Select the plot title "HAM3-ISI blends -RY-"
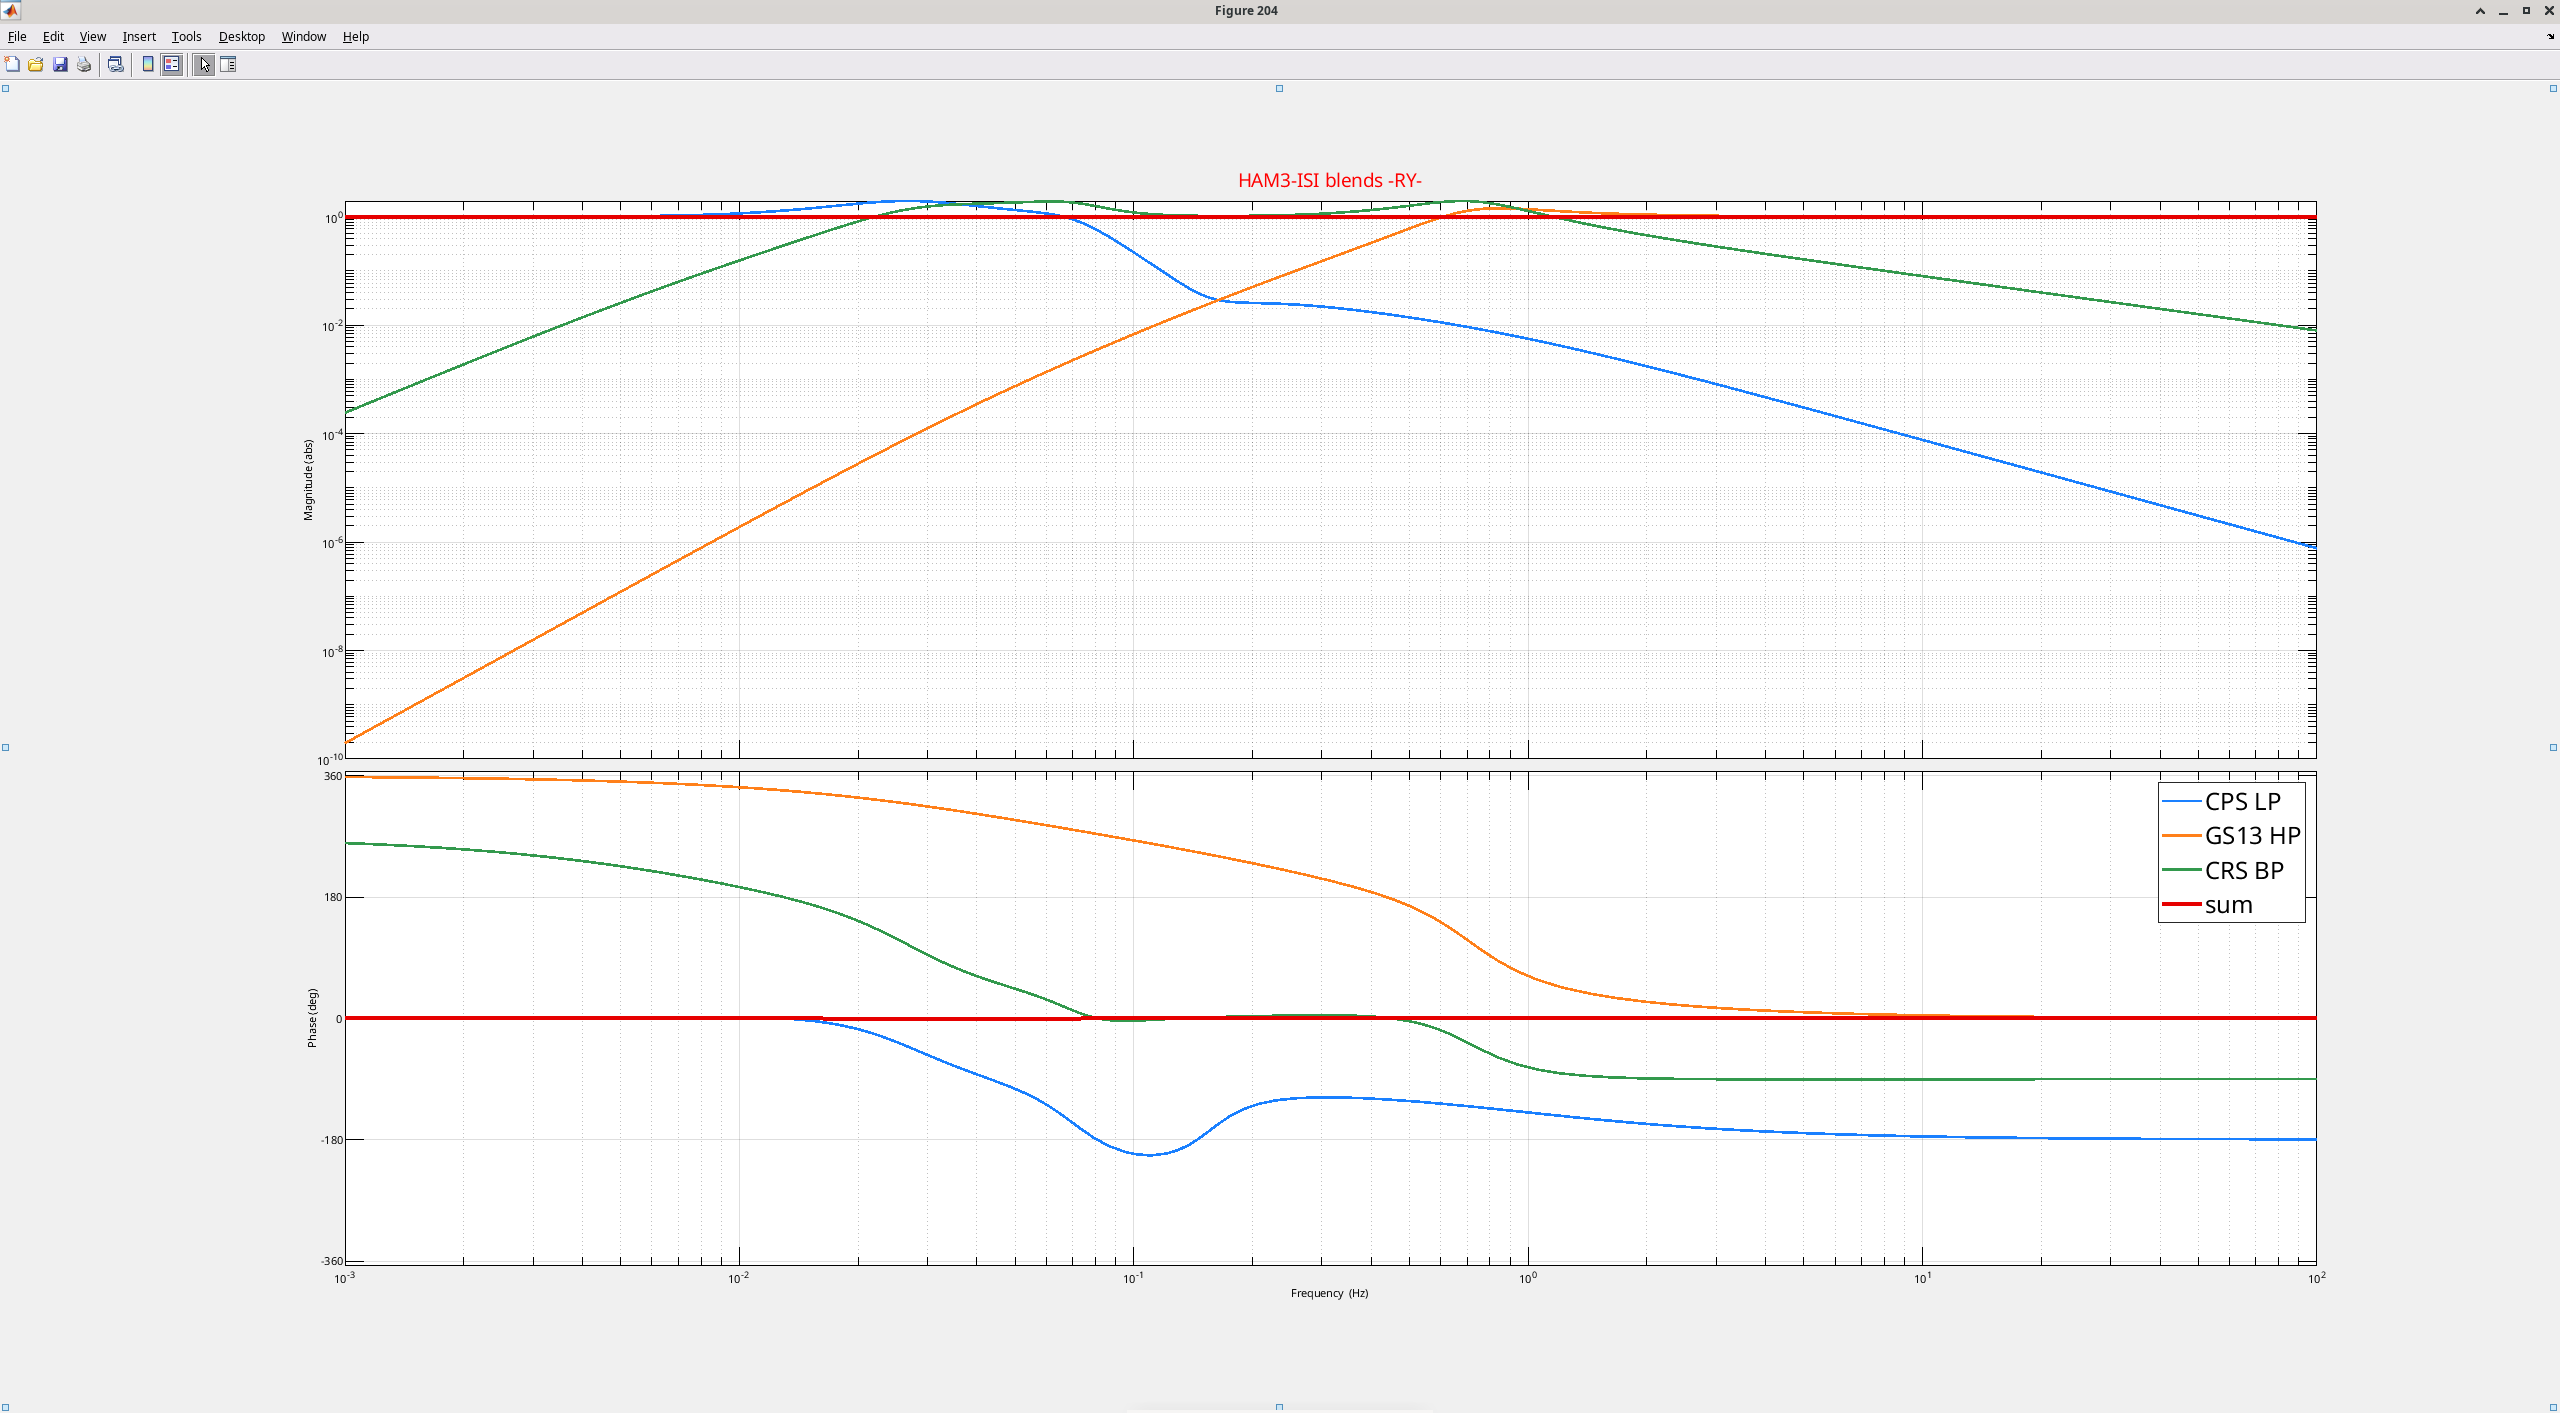The width and height of the screenshot is (2560, 1413). [x=1330, y=181]
